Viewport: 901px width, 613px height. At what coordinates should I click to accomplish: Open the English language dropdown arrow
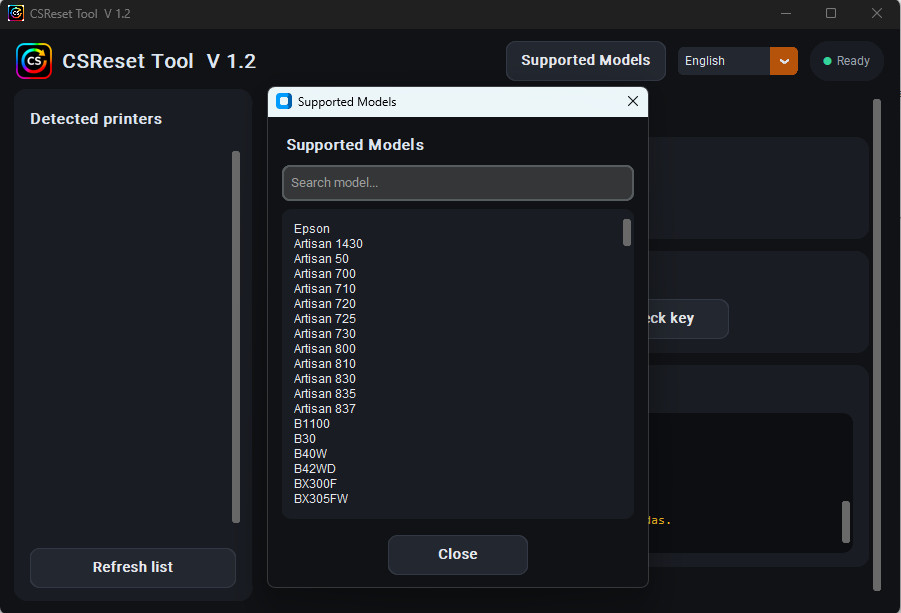coord(784,61)
